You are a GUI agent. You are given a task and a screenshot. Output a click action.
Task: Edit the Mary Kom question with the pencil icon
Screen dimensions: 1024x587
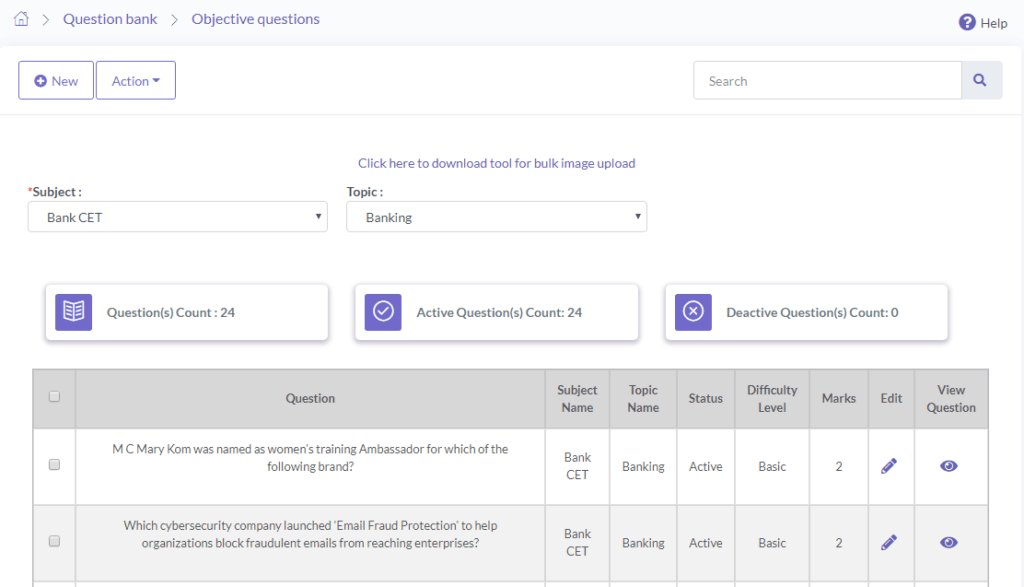tap(889, 466)
